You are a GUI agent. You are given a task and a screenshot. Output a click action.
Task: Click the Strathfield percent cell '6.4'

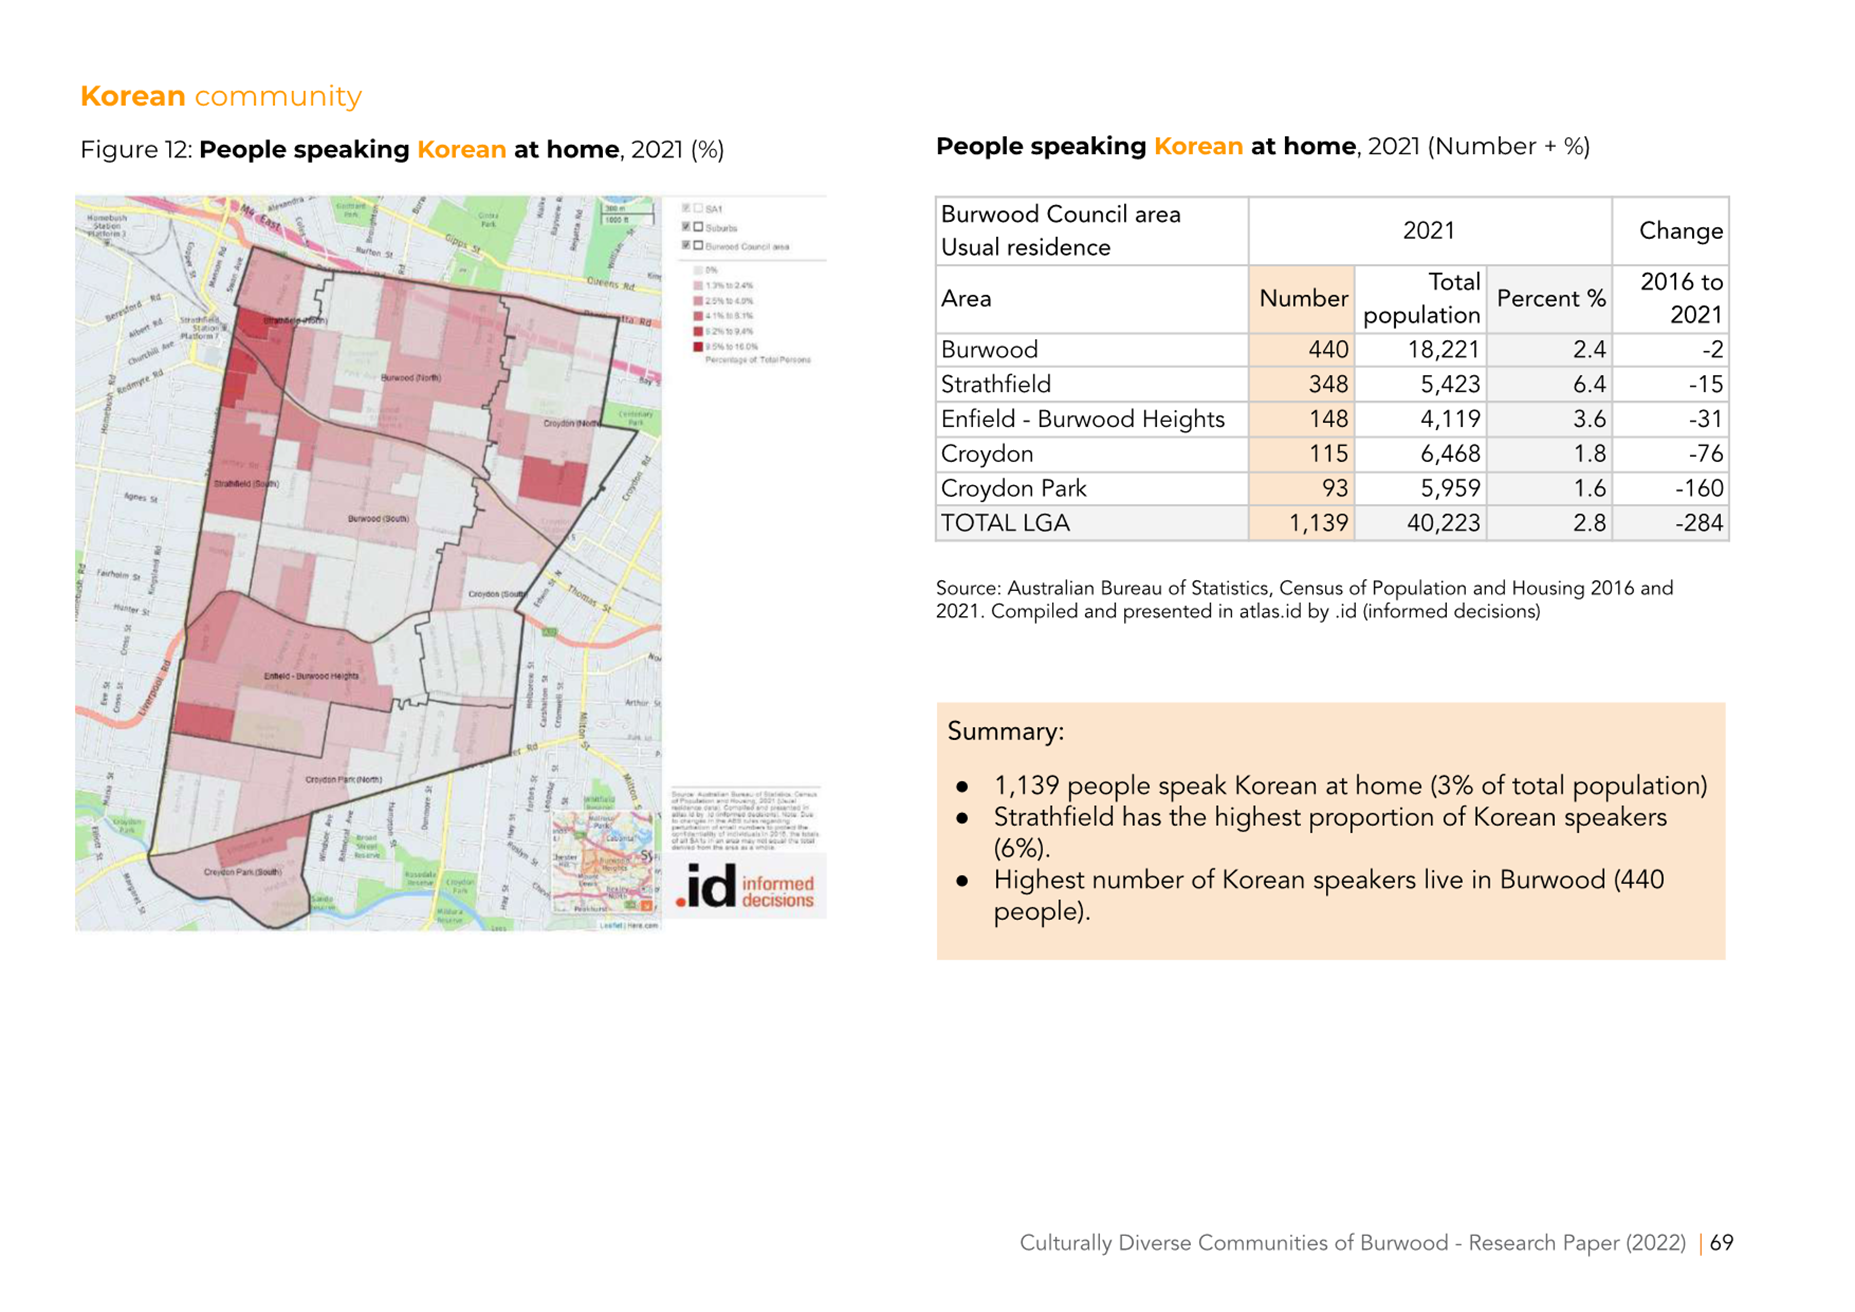point(1550,385)
